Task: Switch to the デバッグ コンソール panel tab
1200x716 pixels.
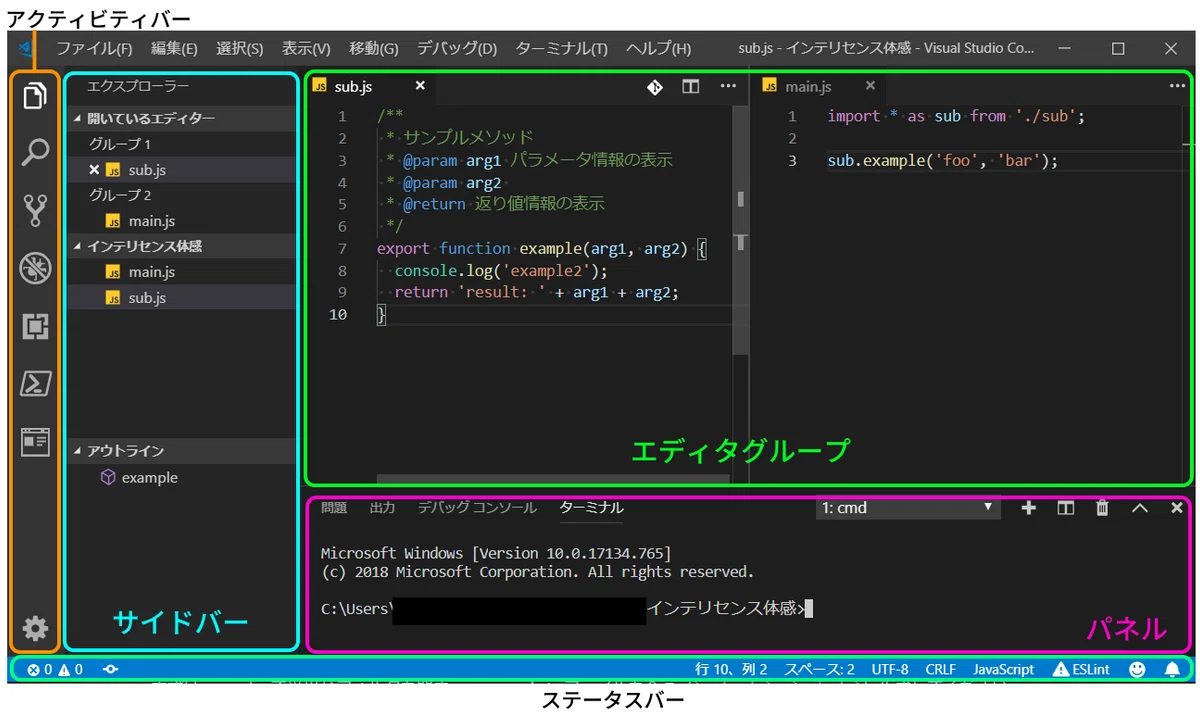Action: click(x=477, y=508)
